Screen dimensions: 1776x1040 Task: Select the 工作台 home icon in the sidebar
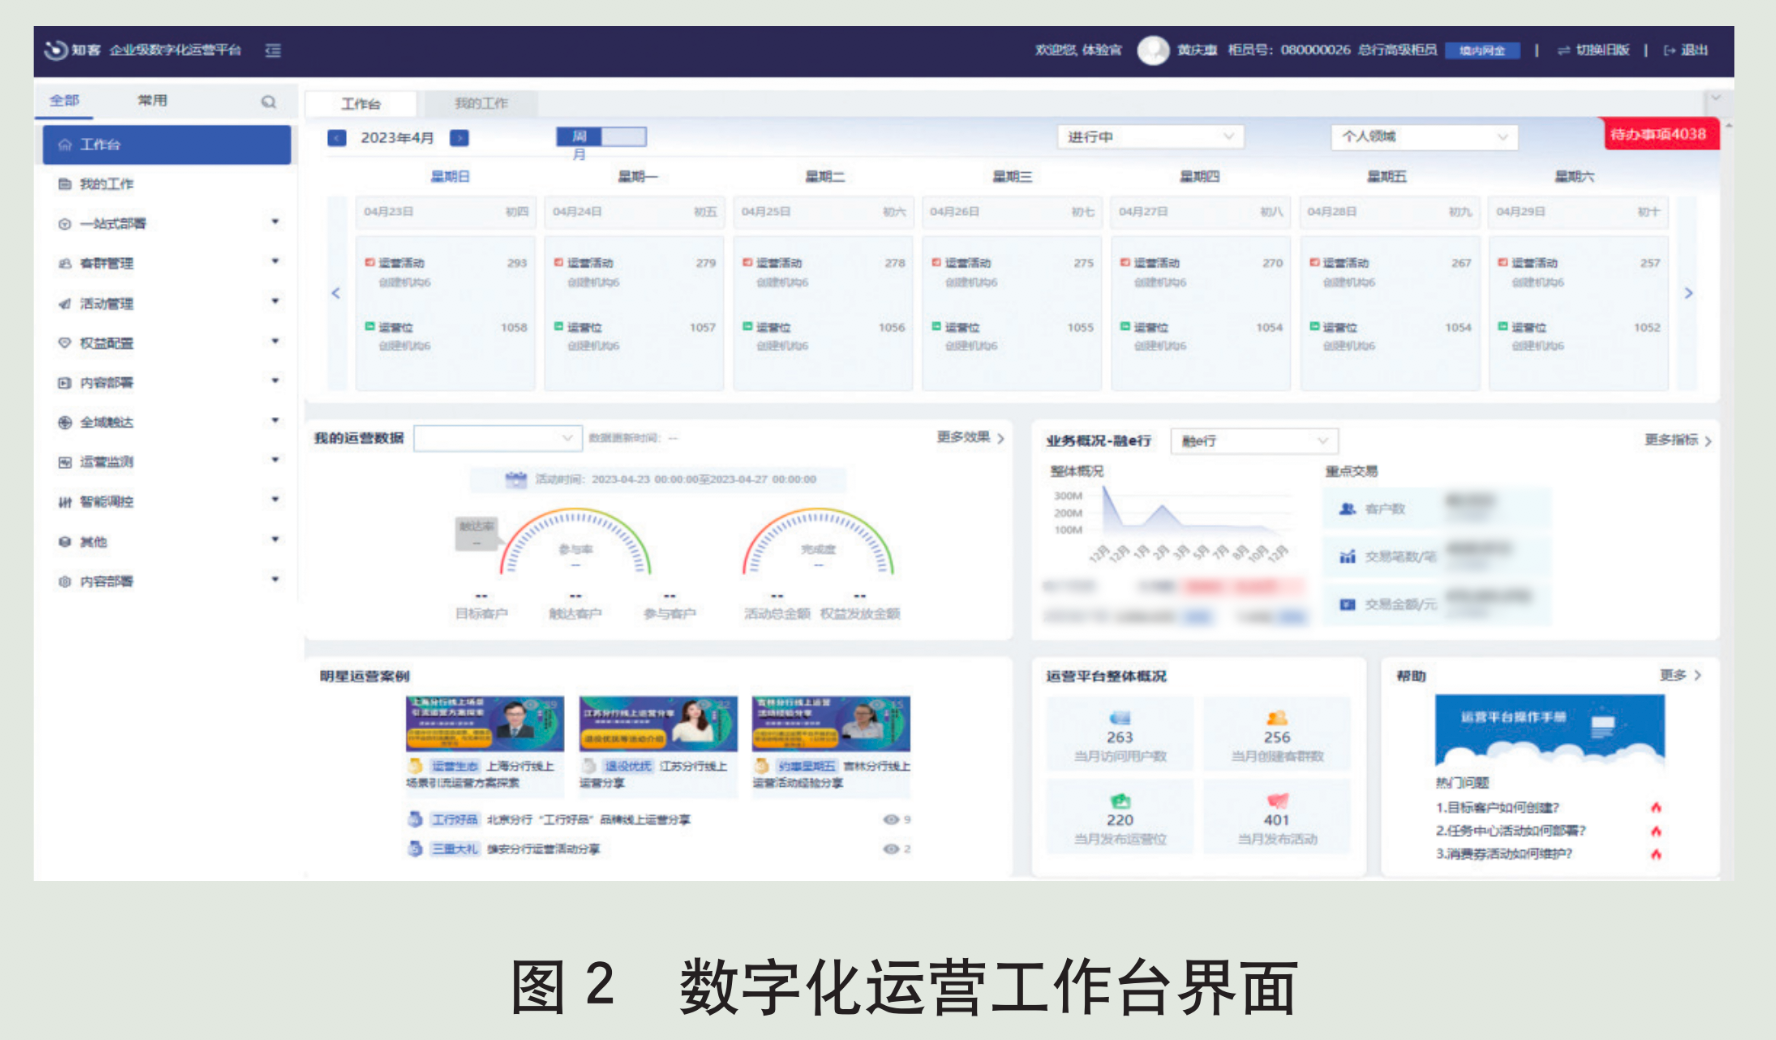tap(65, 145)
